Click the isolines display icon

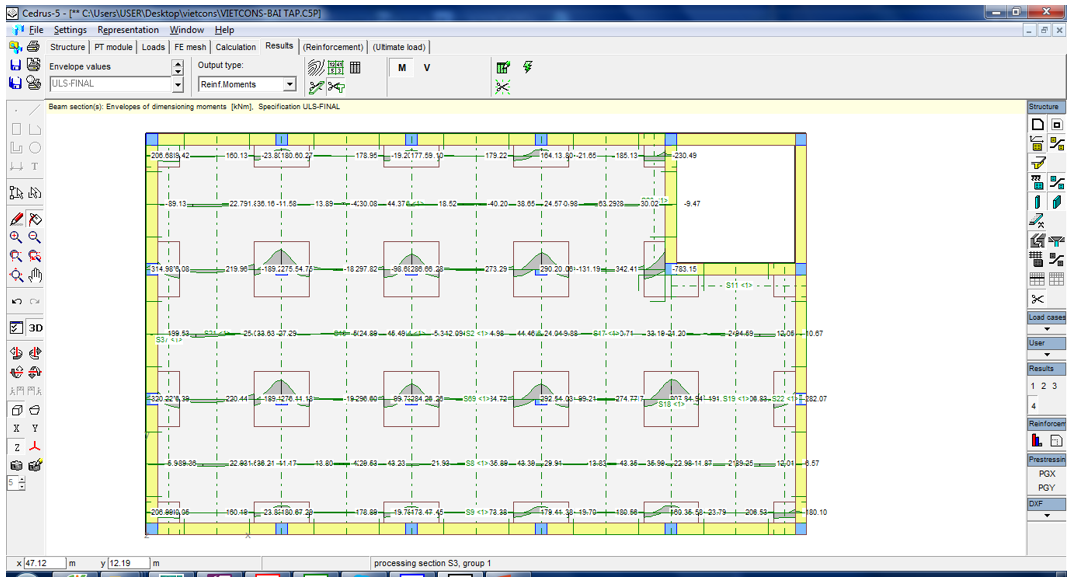[316, 67]
